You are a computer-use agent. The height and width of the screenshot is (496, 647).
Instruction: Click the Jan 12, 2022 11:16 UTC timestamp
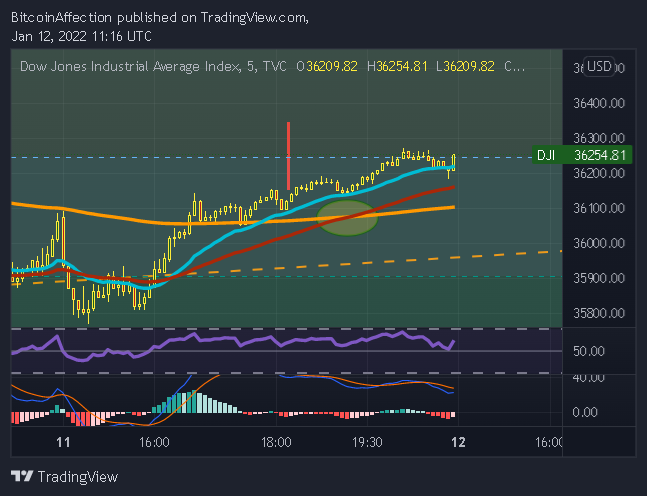pos(81,36)
